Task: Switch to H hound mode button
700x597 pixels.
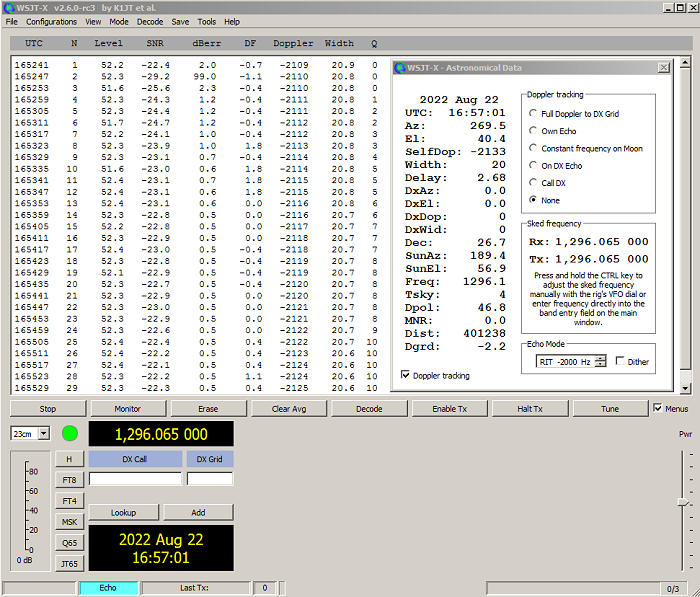Action: [69, 459]
